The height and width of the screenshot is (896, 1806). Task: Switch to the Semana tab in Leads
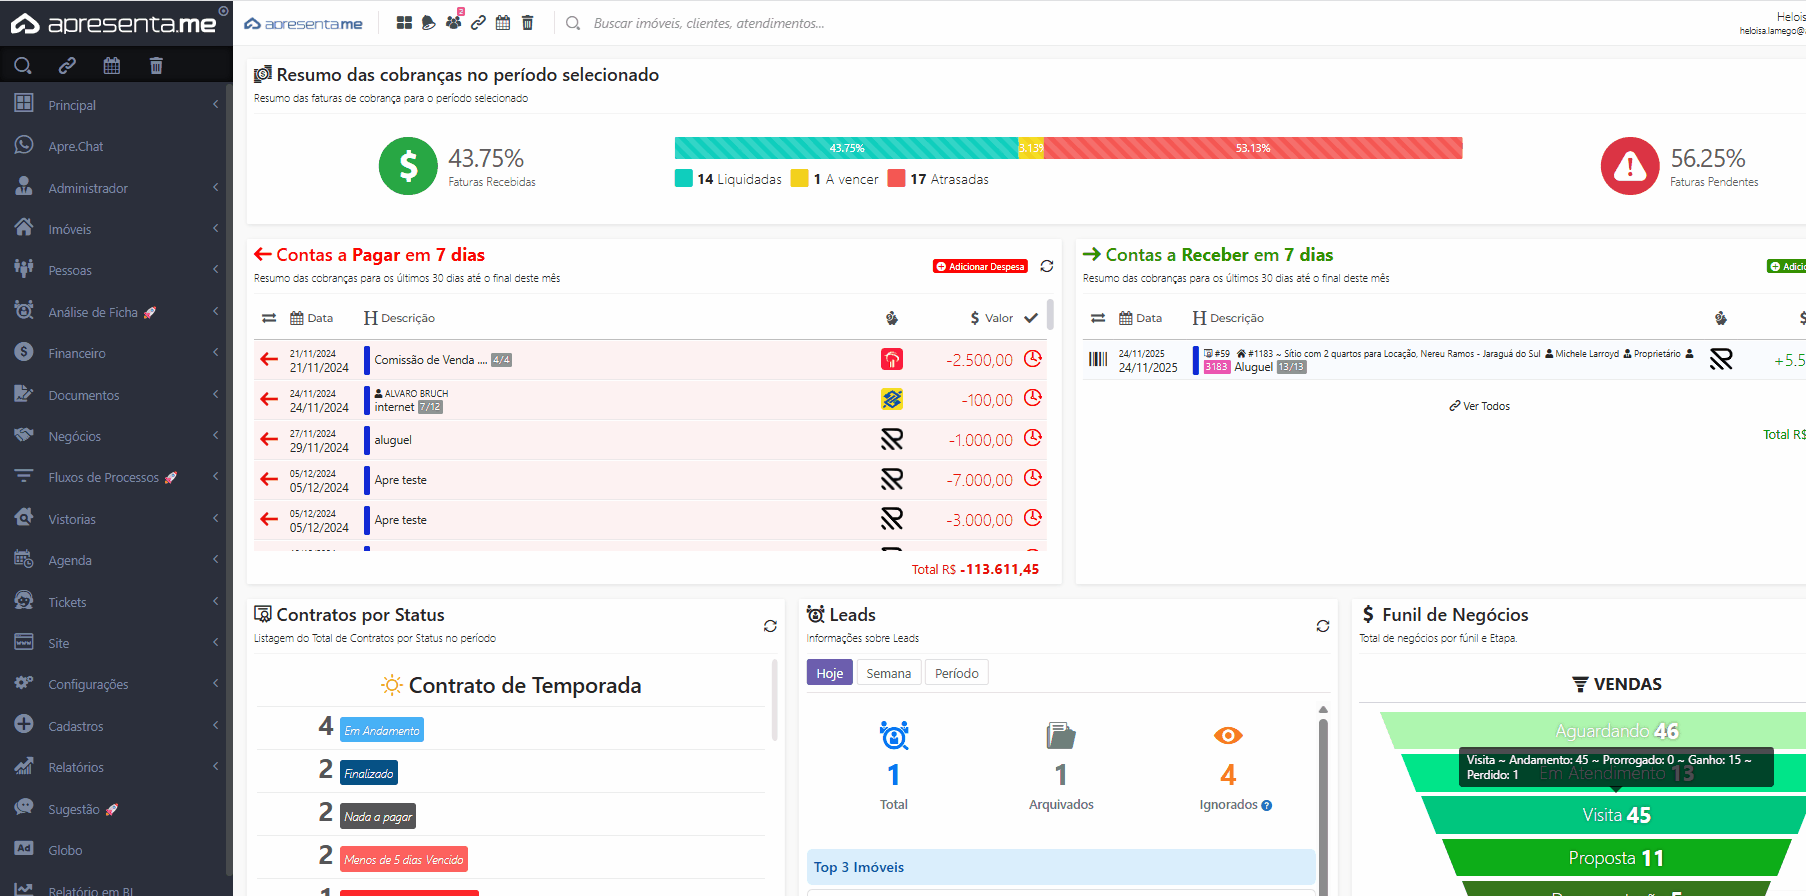(888, 673)
